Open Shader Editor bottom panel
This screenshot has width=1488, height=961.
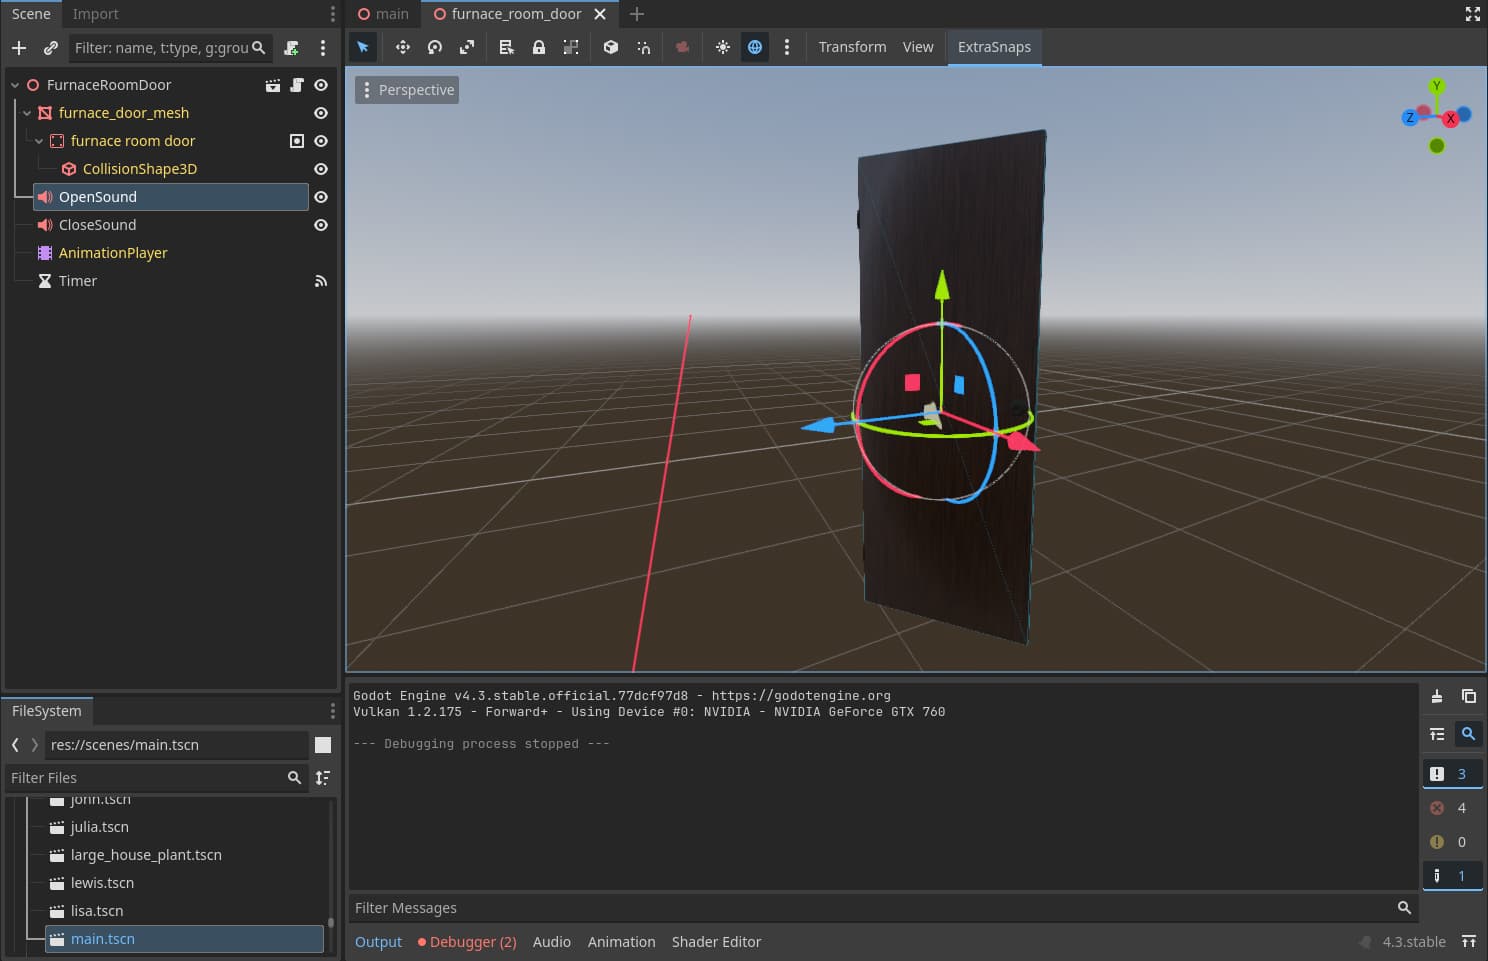point(716,942)
